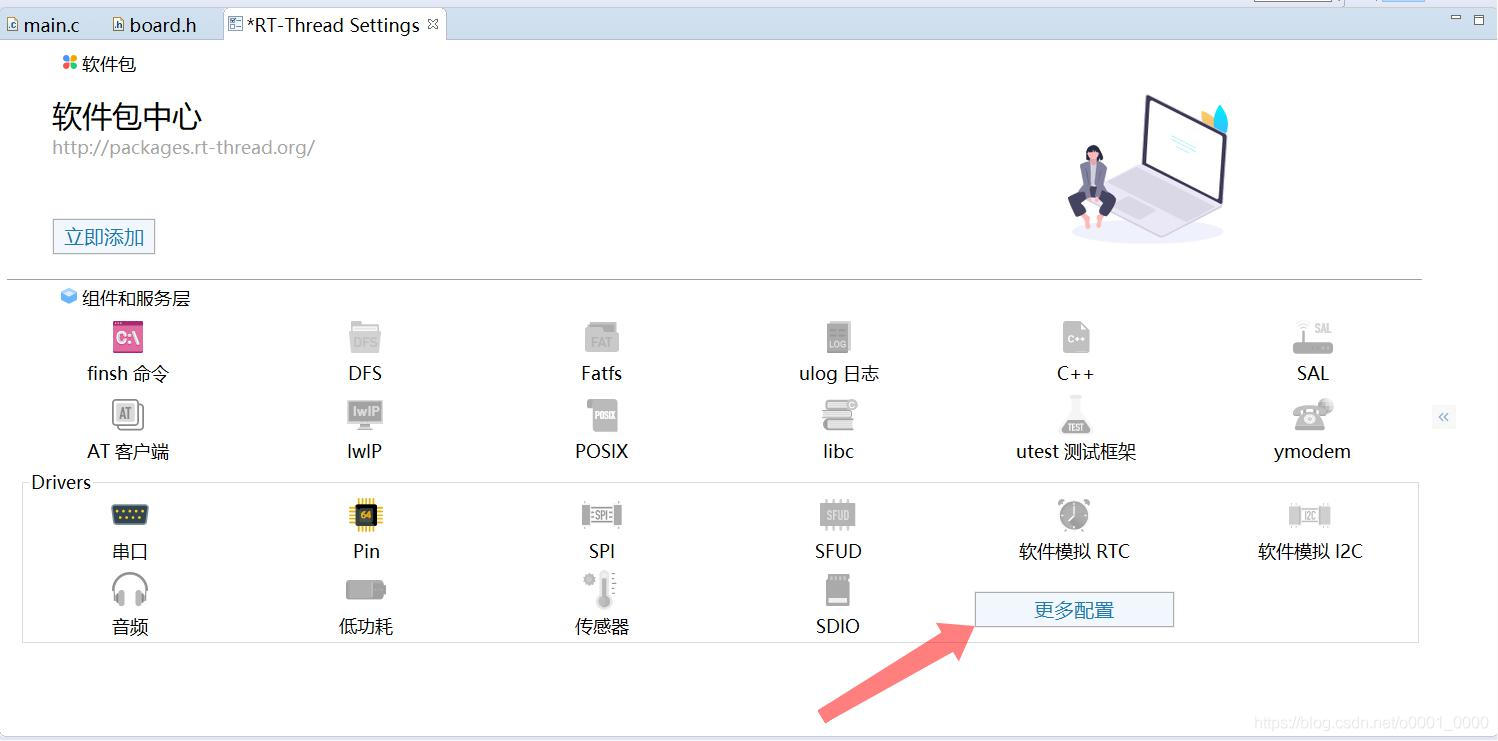Toggle the SPI driver icon
Screen dimensions: 1498x741
(602, 515)
